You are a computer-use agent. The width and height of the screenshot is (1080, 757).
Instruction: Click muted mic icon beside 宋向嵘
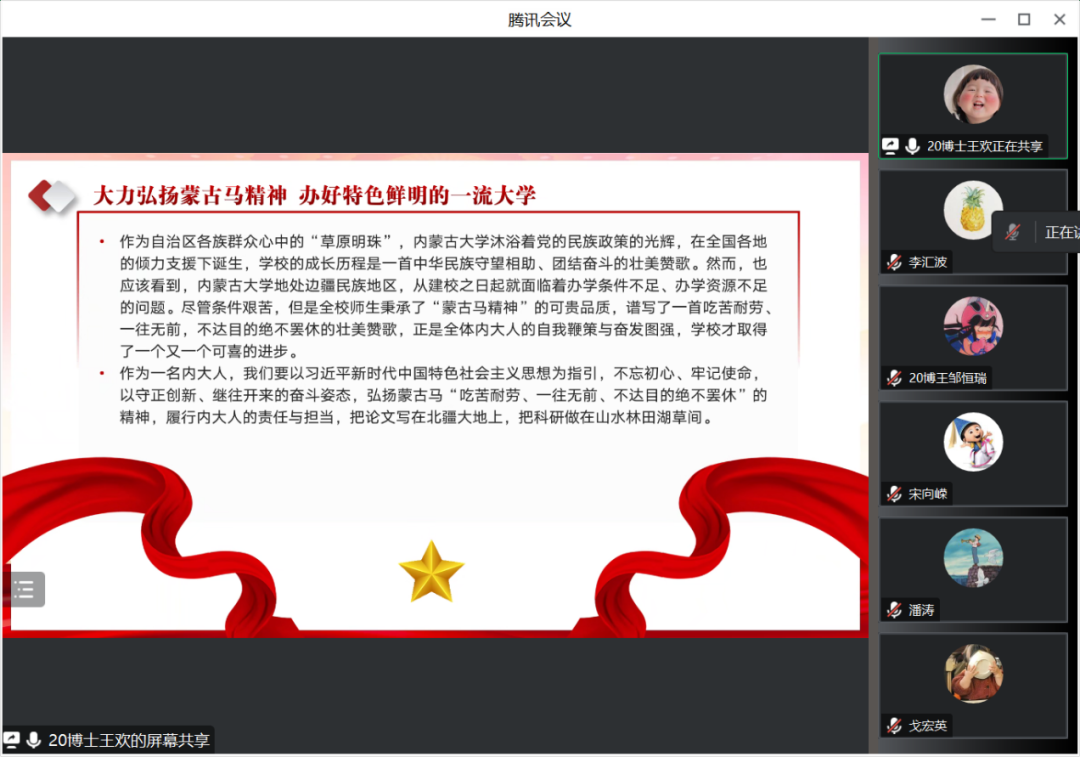click(894, 494)
